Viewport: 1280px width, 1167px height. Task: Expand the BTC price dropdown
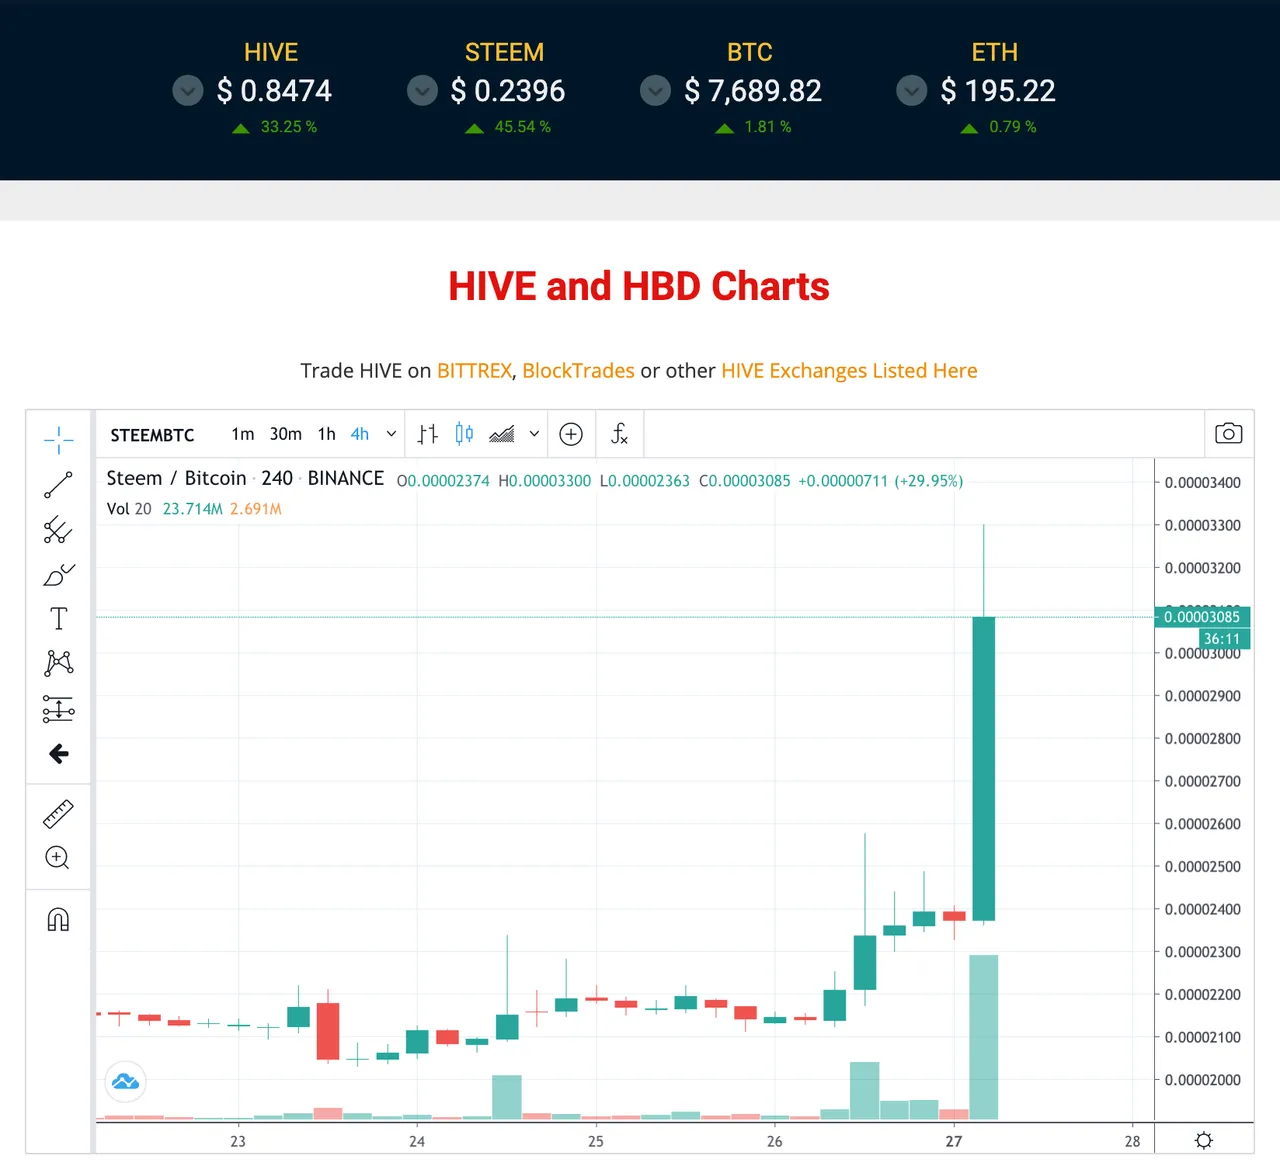point(655,91)
